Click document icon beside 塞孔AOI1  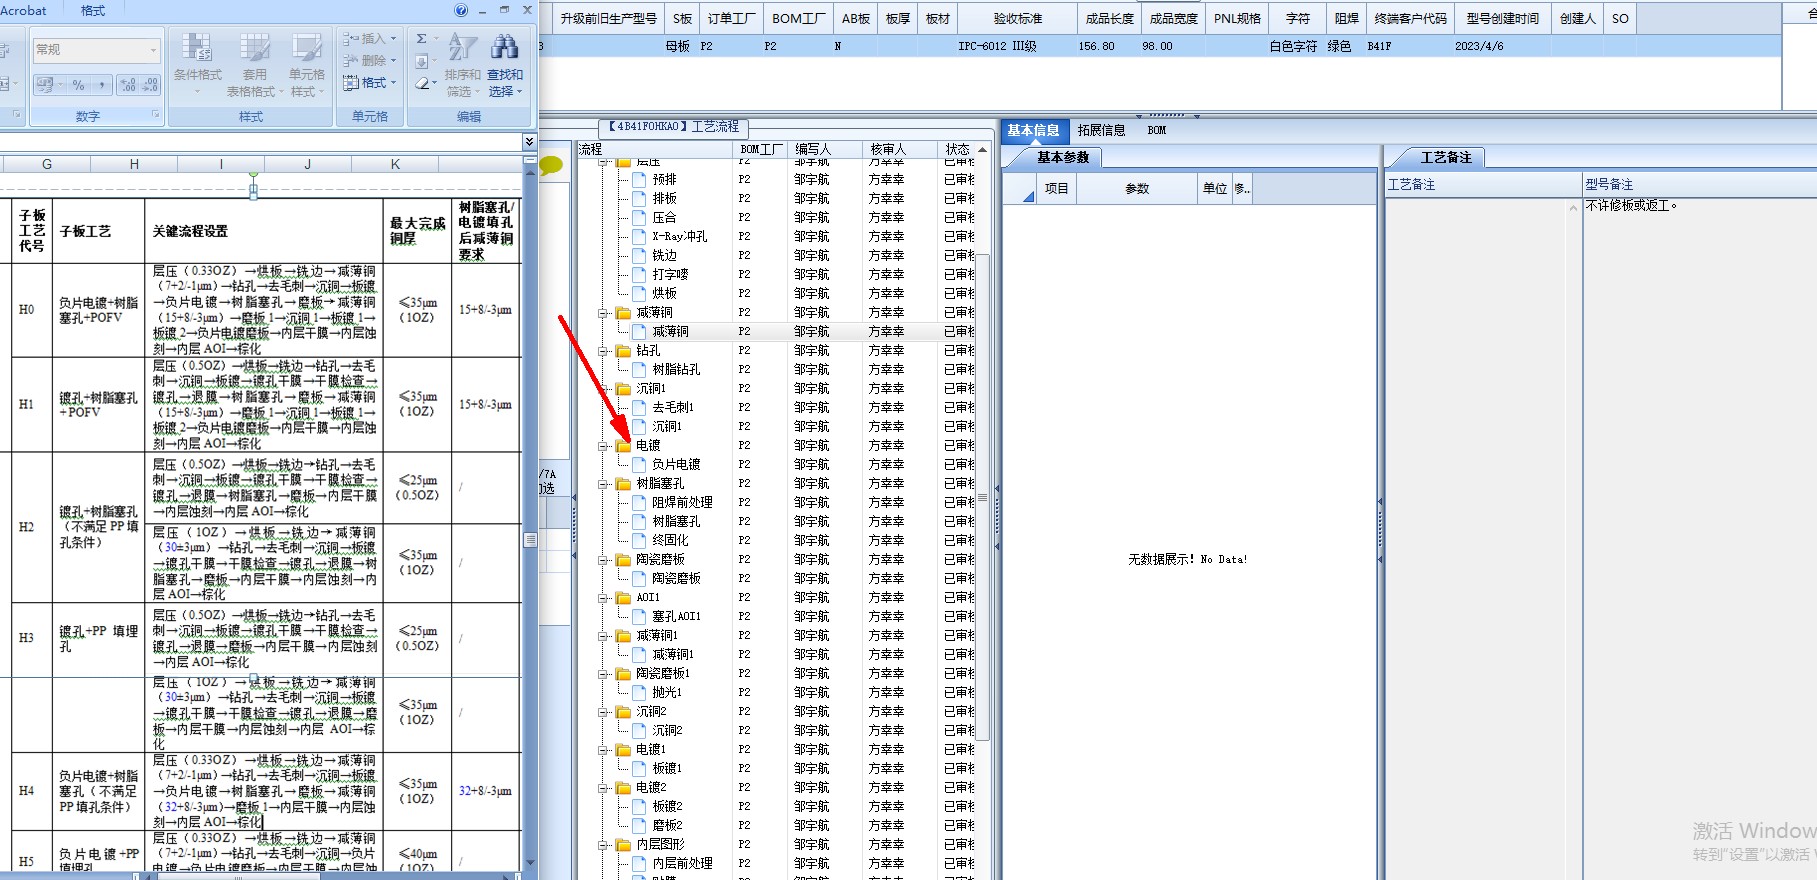(639, 617)
